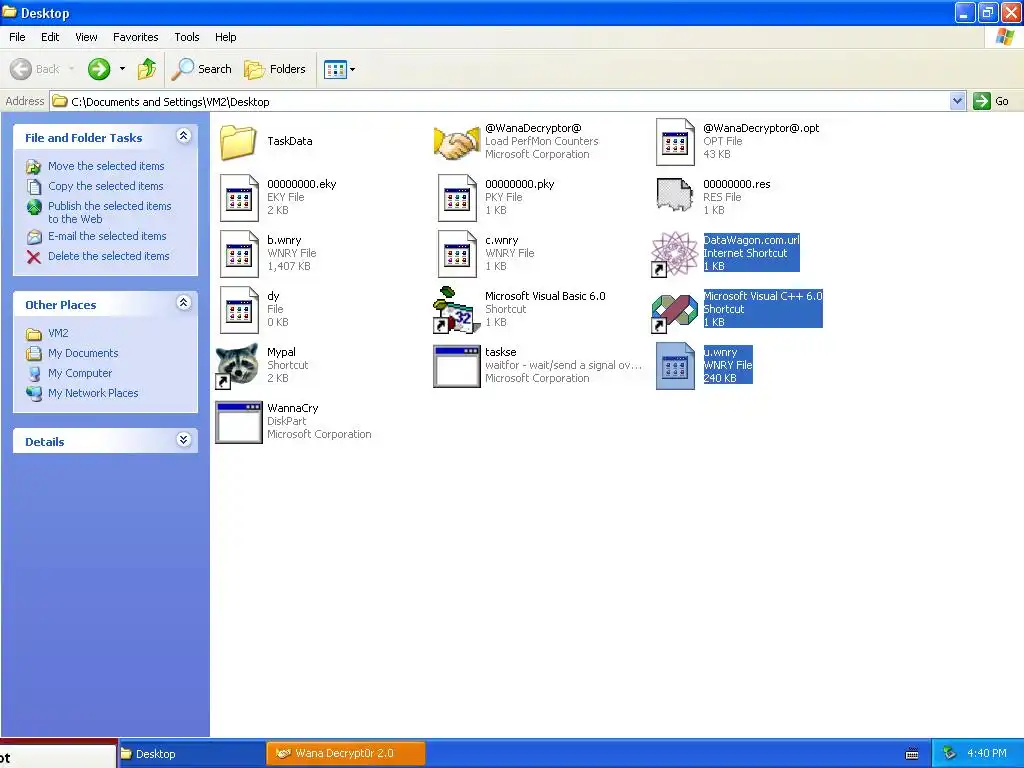
Task: Click the taskse file name
Action: click(x=500, y=352)
